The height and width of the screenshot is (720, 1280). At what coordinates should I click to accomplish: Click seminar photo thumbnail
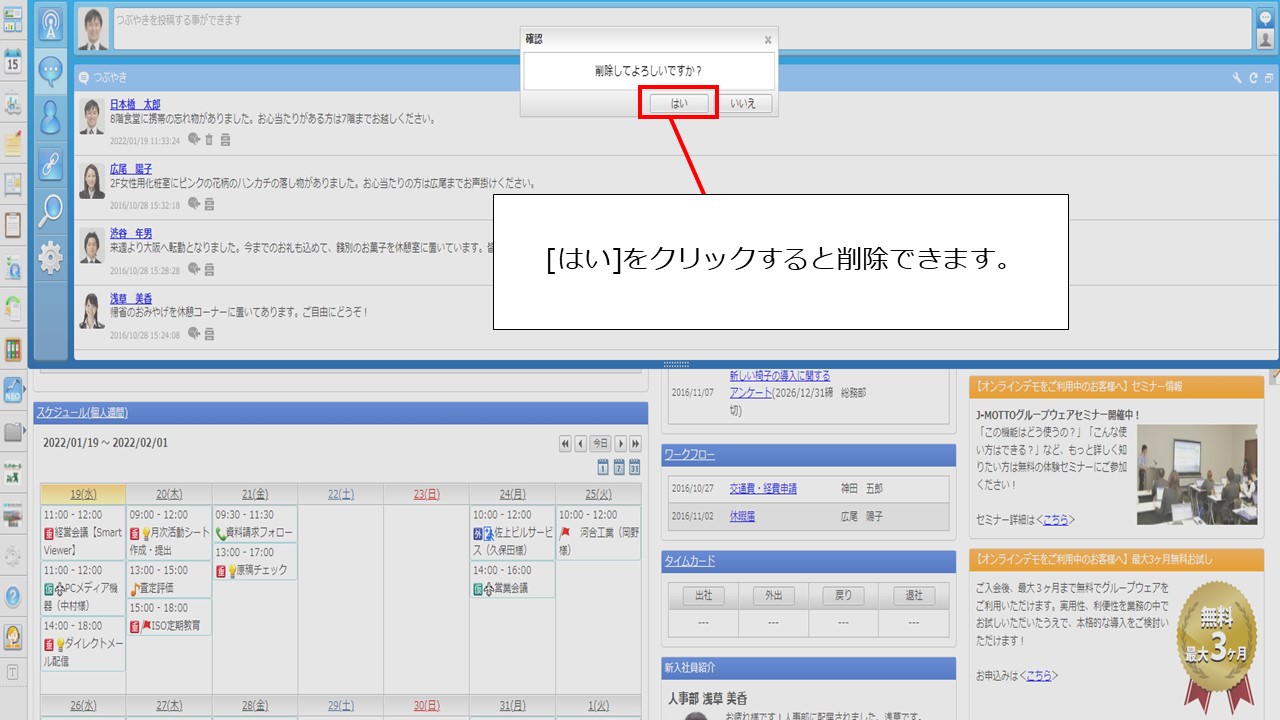(1197, 475)
